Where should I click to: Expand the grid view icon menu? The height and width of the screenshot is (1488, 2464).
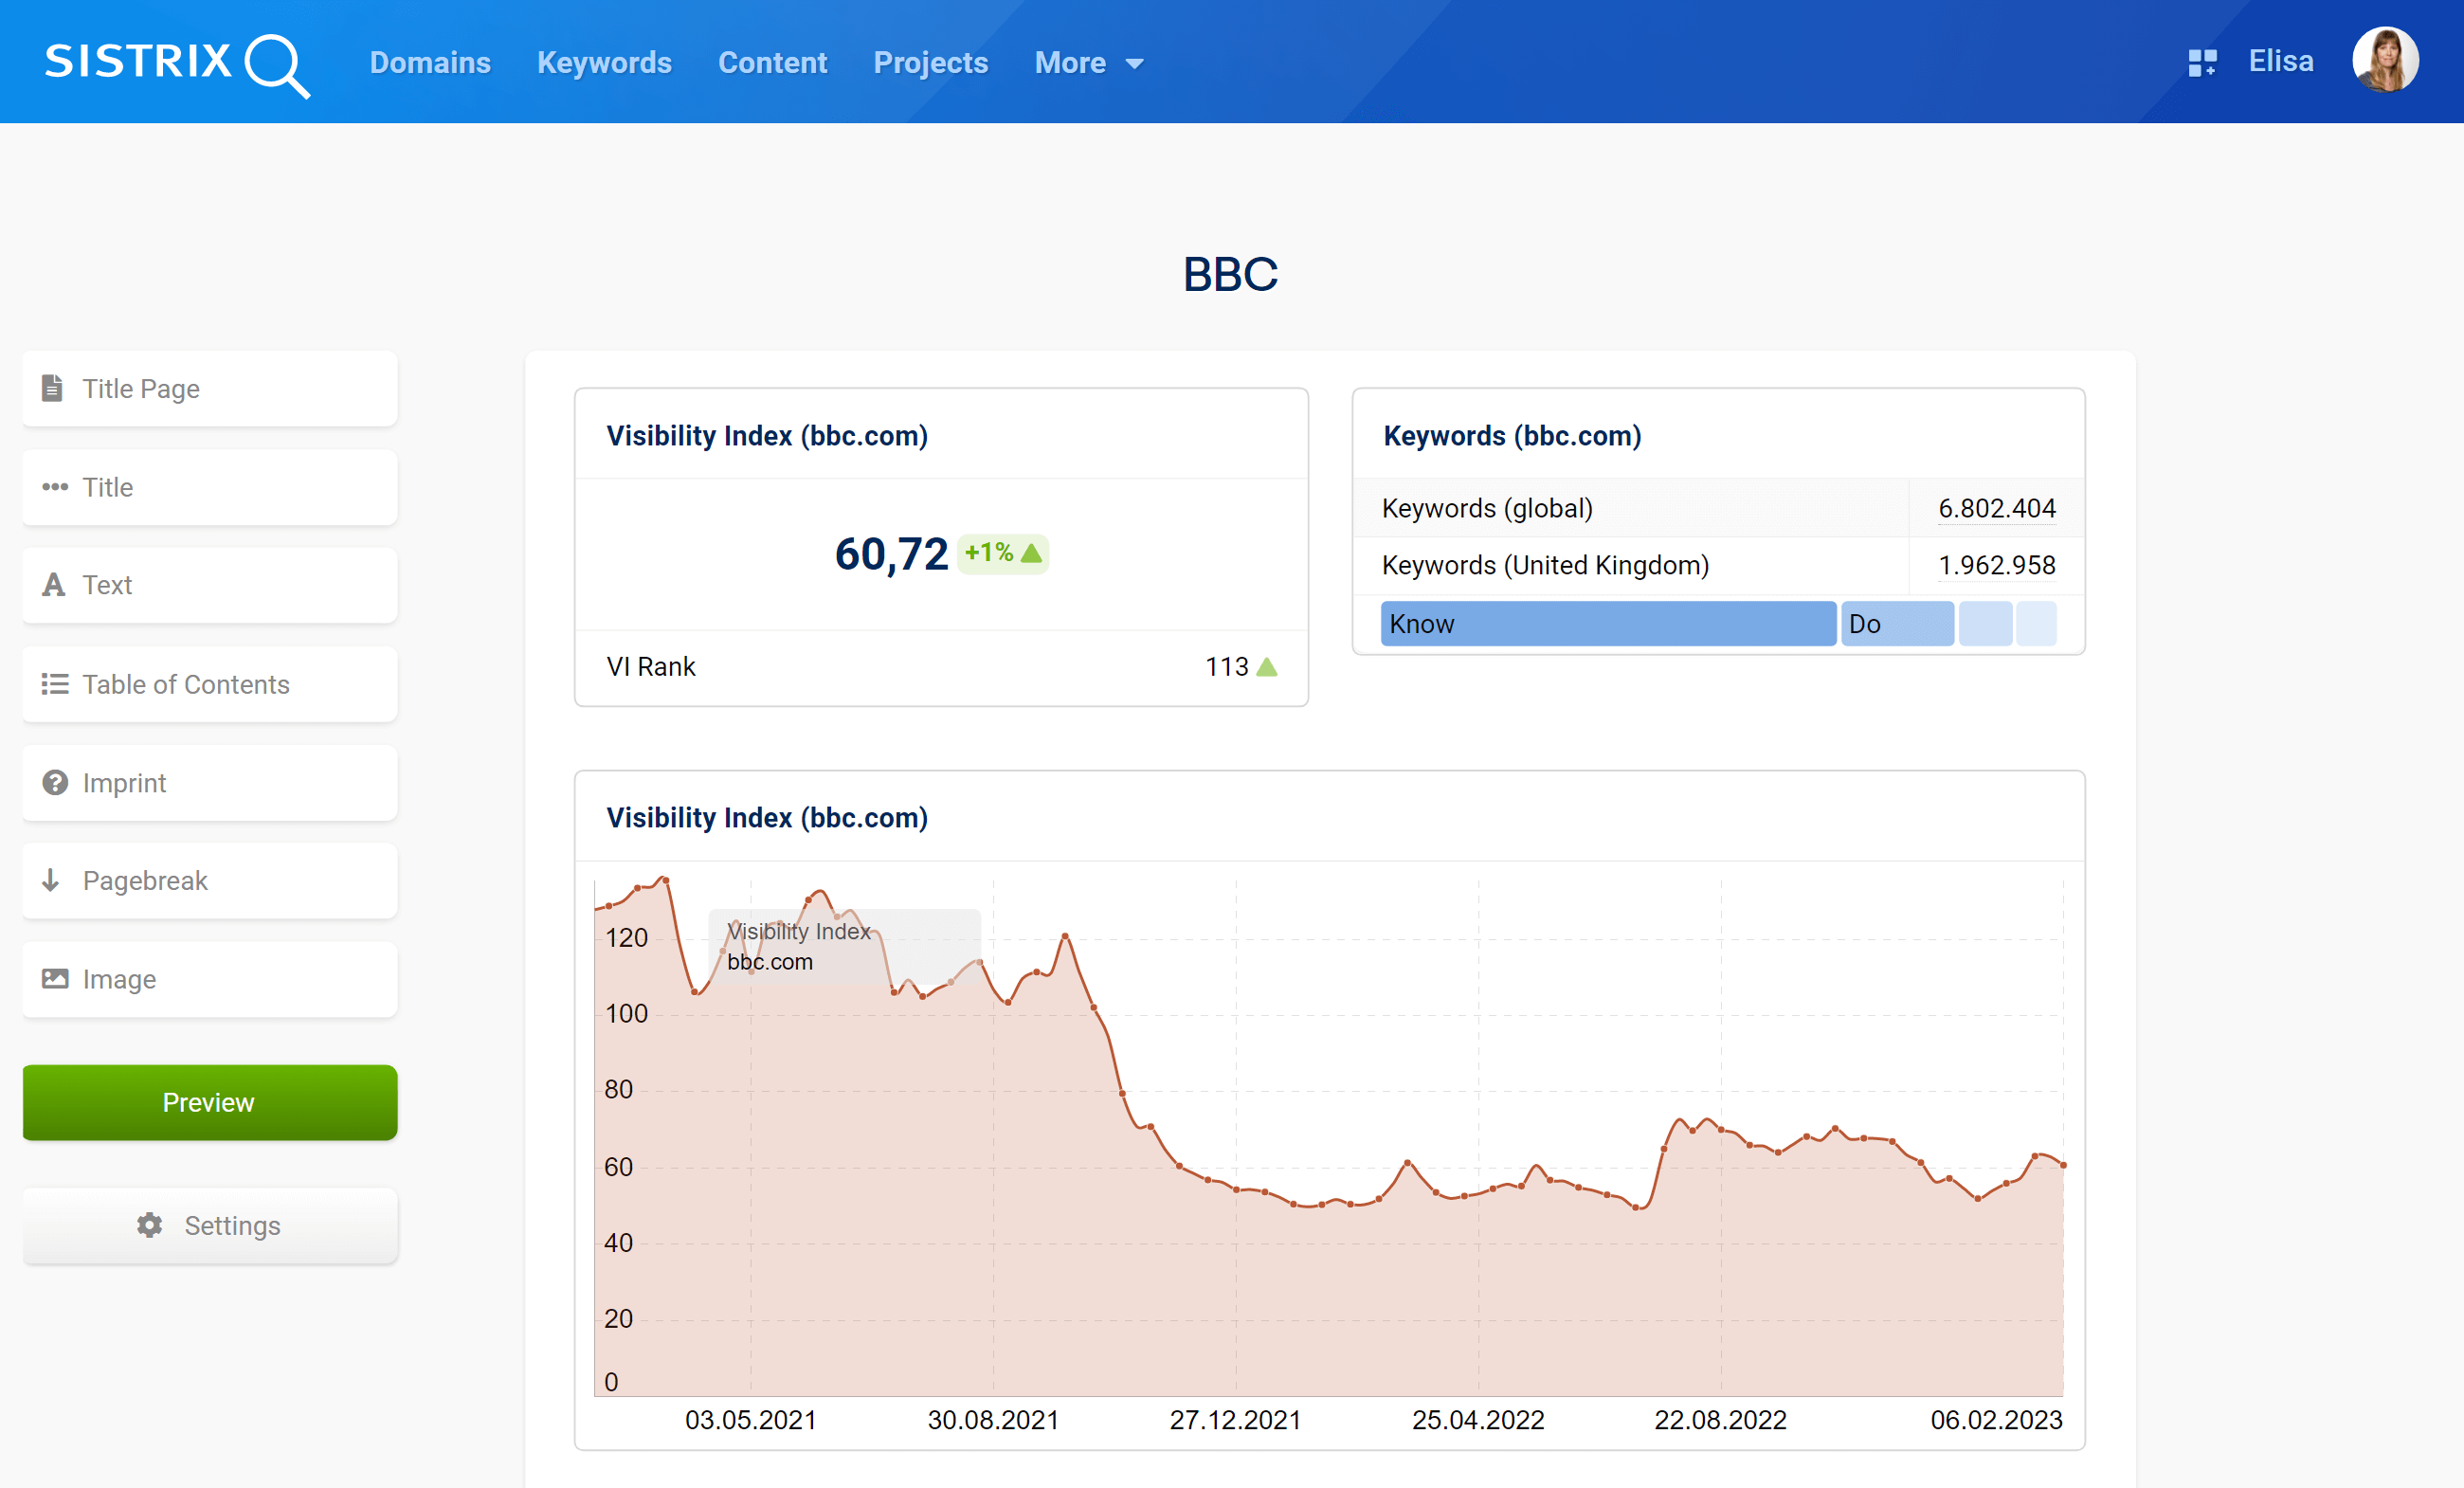2201,62
